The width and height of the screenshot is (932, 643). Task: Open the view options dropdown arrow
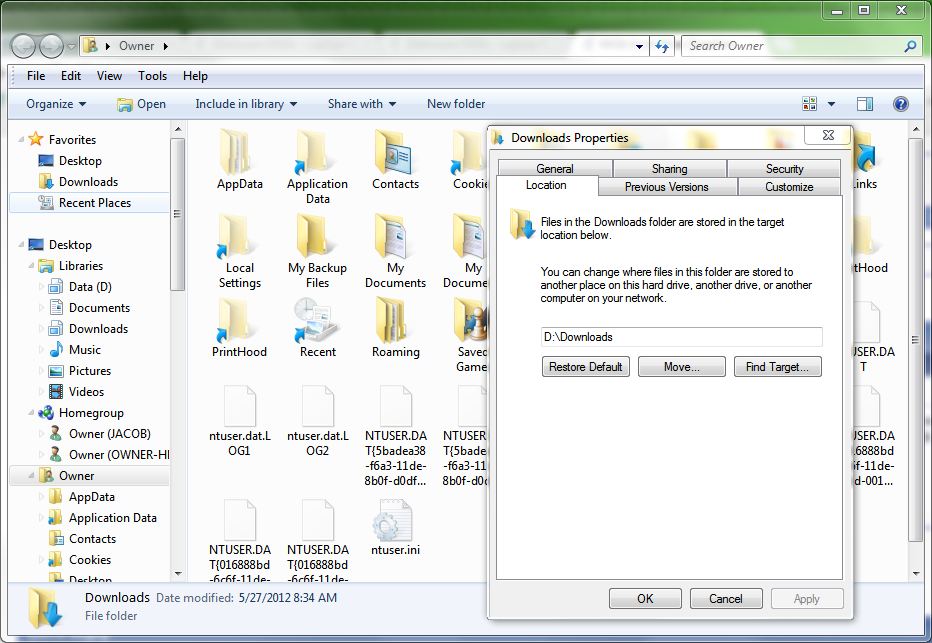click(831, 104)
